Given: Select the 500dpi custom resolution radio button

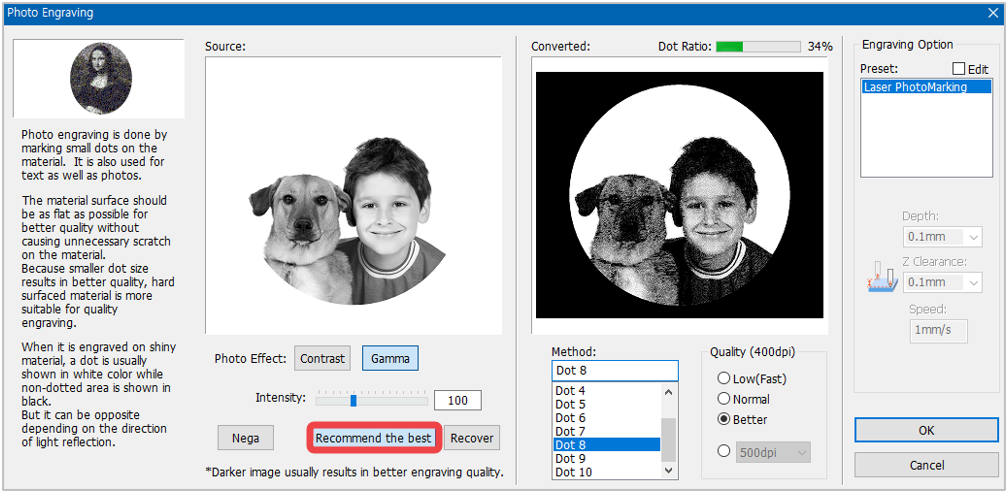Looking at the screenshot, I should click(x=724, y=451).
